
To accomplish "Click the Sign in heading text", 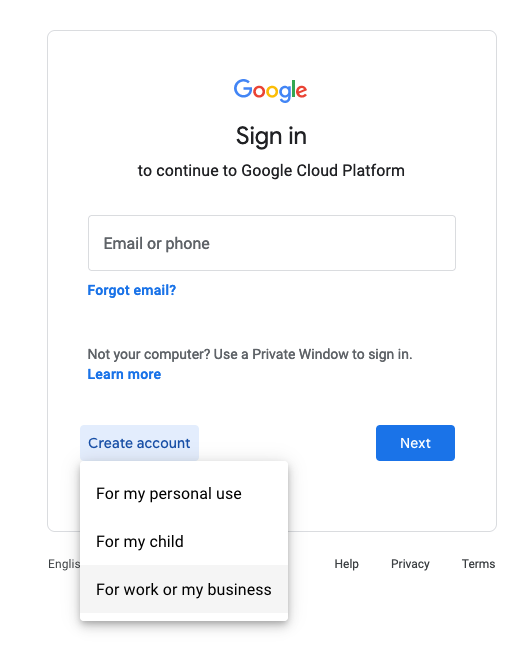I will coord(271,136).
